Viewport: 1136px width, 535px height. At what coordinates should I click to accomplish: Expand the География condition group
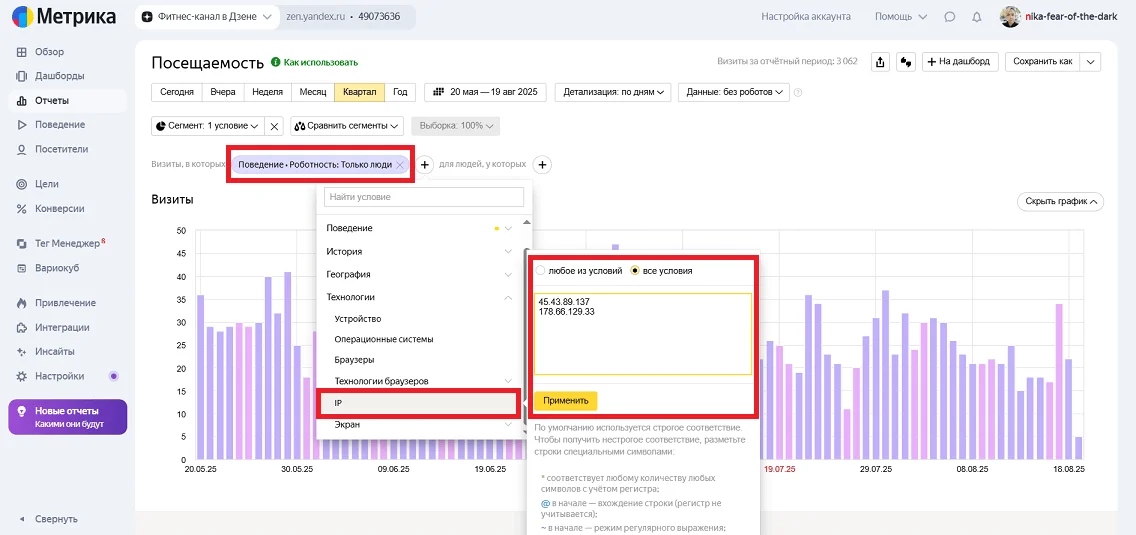coord(420,274)
